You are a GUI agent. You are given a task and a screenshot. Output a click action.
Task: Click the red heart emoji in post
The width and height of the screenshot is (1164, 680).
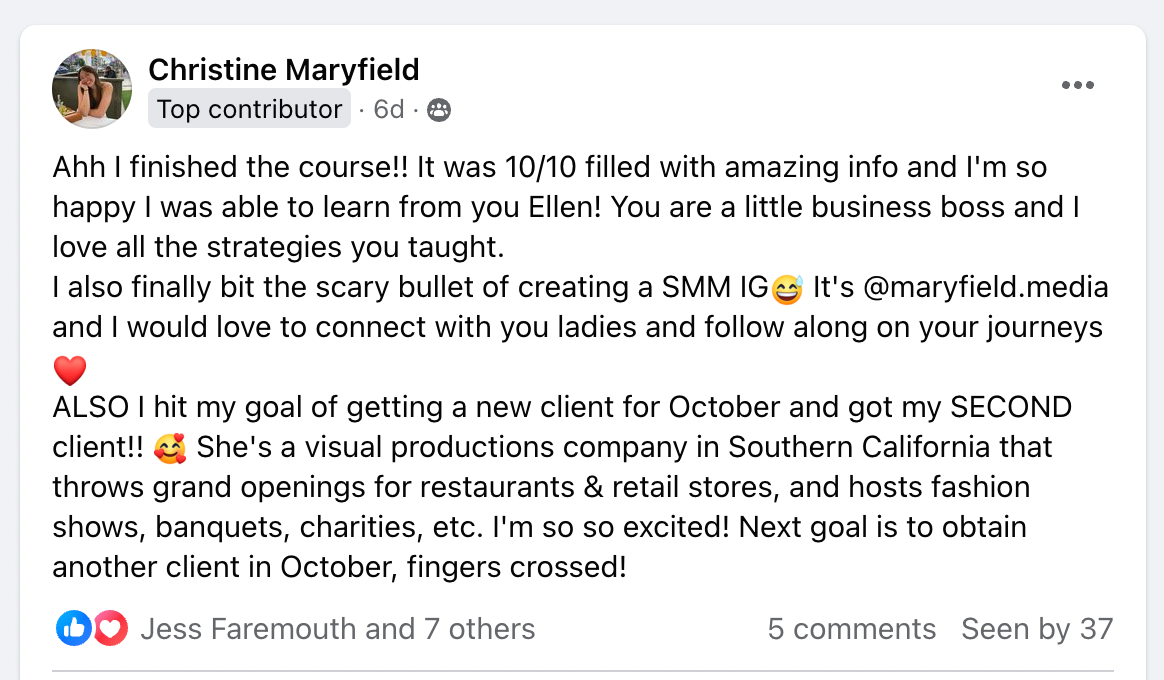pos(70,371)
